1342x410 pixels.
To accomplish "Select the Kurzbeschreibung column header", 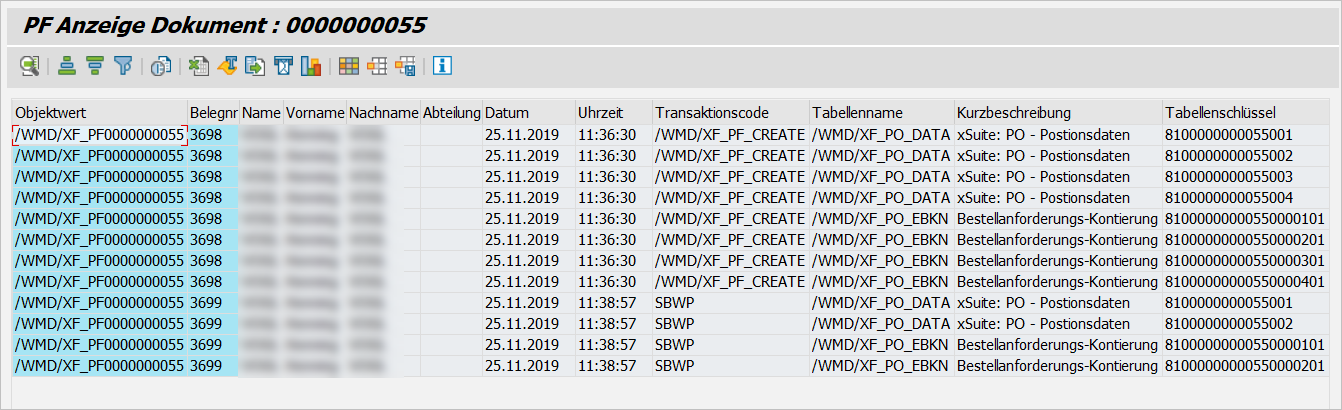I will click(x=1057, y=112).
